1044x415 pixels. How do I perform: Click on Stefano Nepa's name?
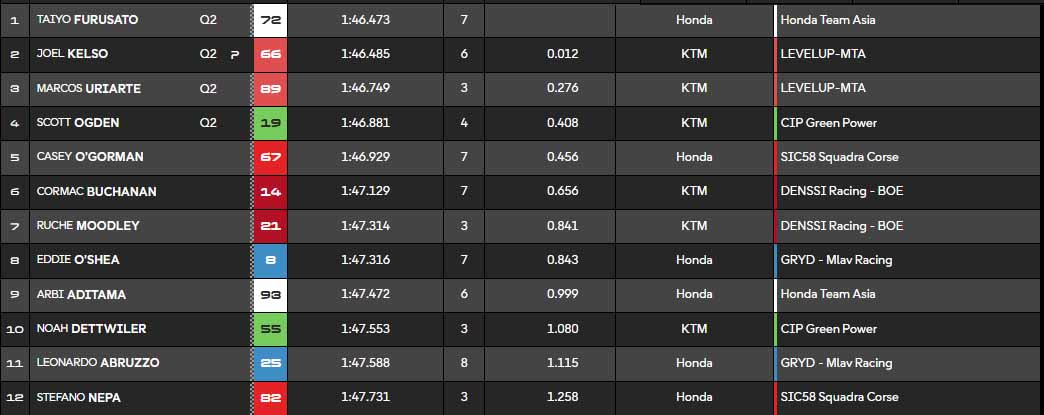[x=82, y=397]
